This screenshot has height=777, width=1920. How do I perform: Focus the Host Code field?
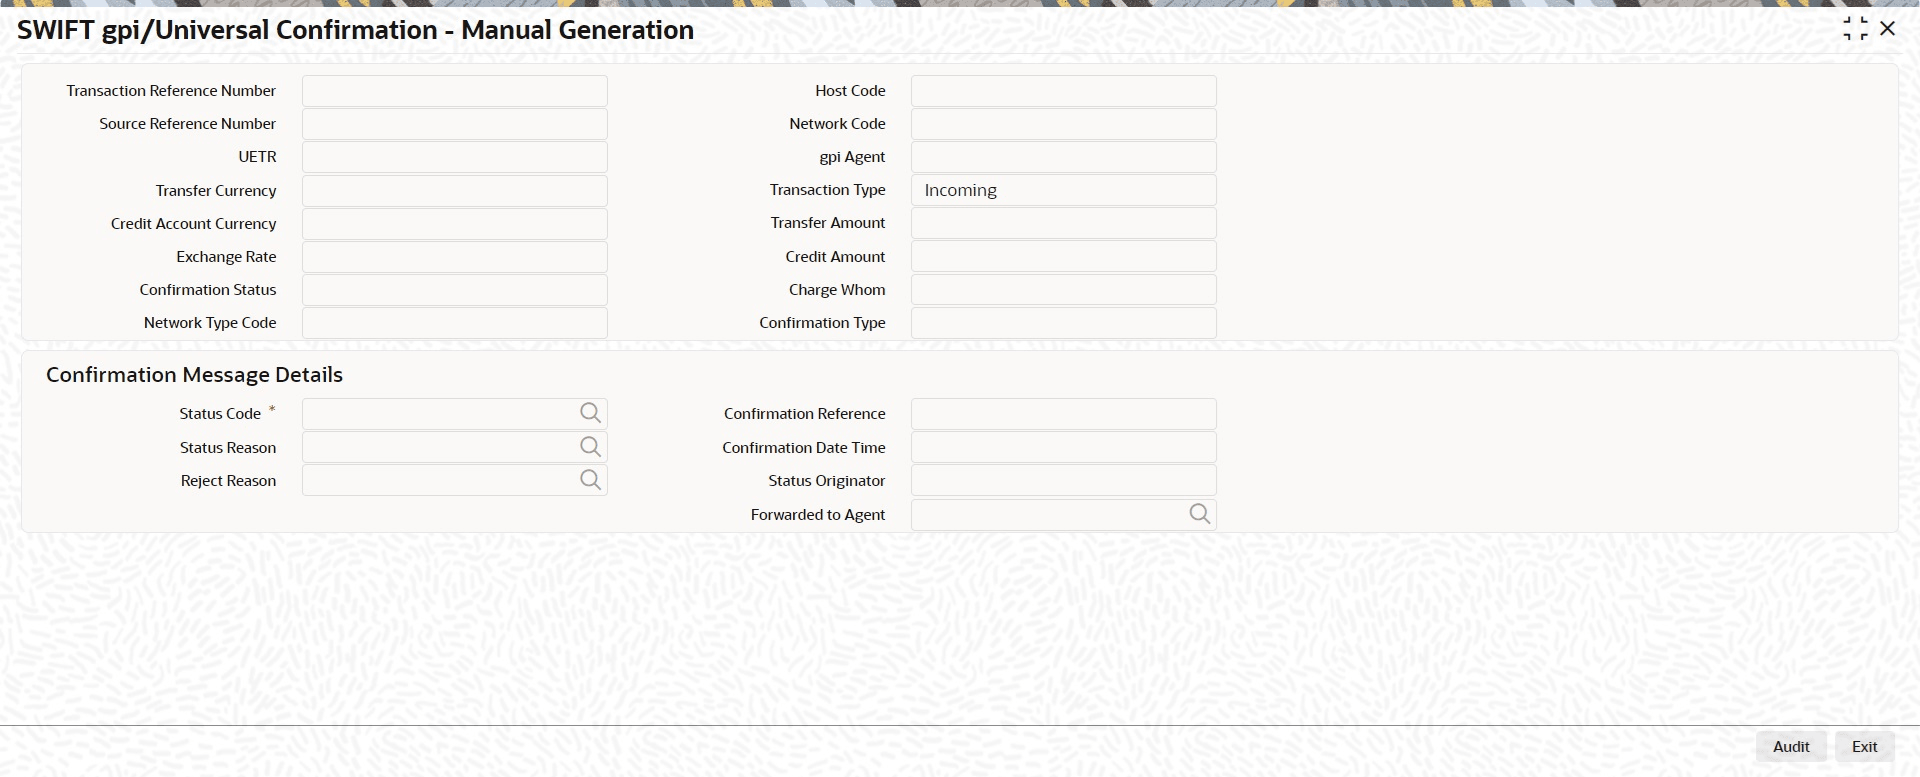click(x=1063, y=91)
